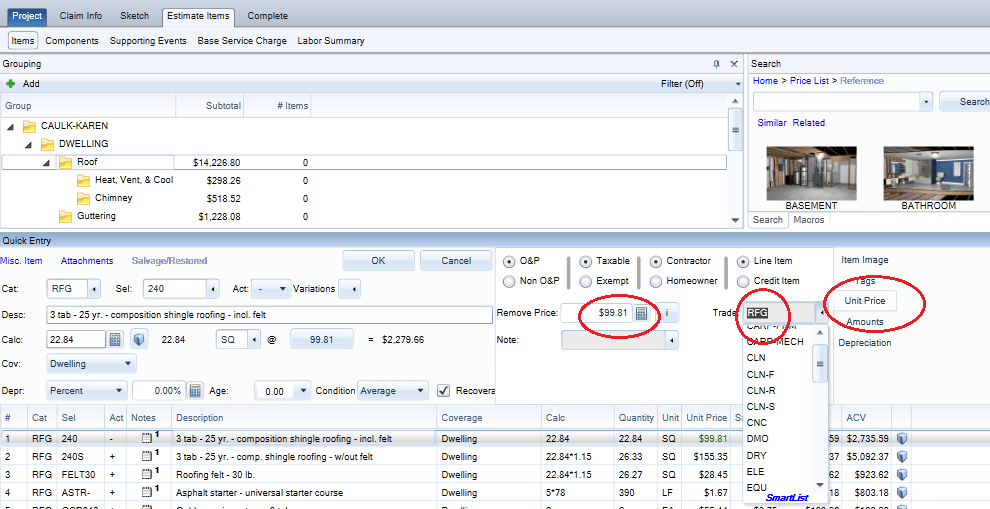Screen dimensions: 990x509
Task: Switch to the Claim Info tab
Action: pos(81,16)
